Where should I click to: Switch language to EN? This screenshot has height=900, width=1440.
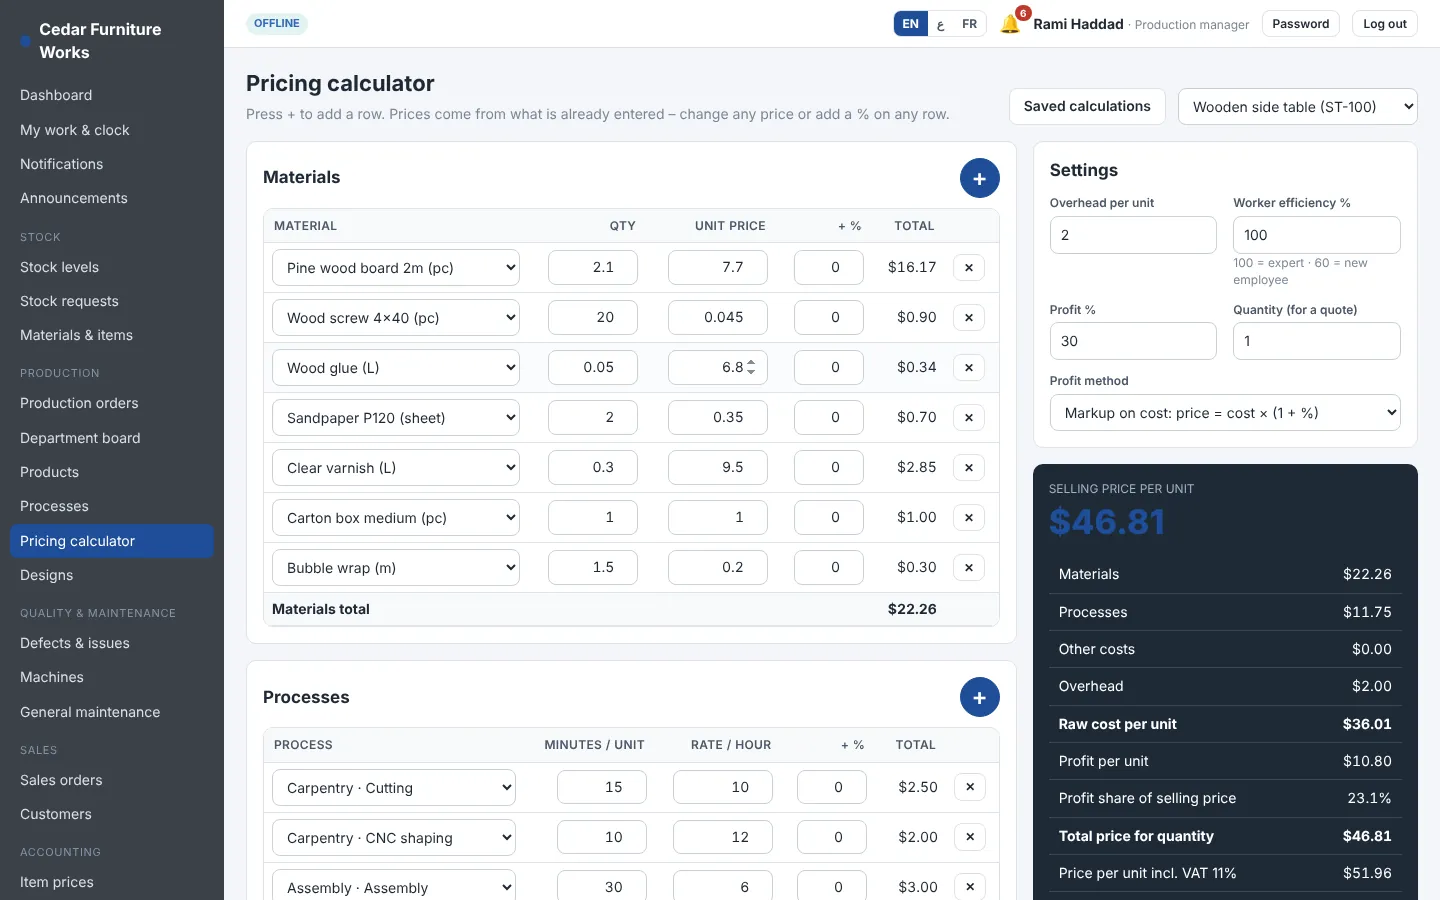pos(910,24)
